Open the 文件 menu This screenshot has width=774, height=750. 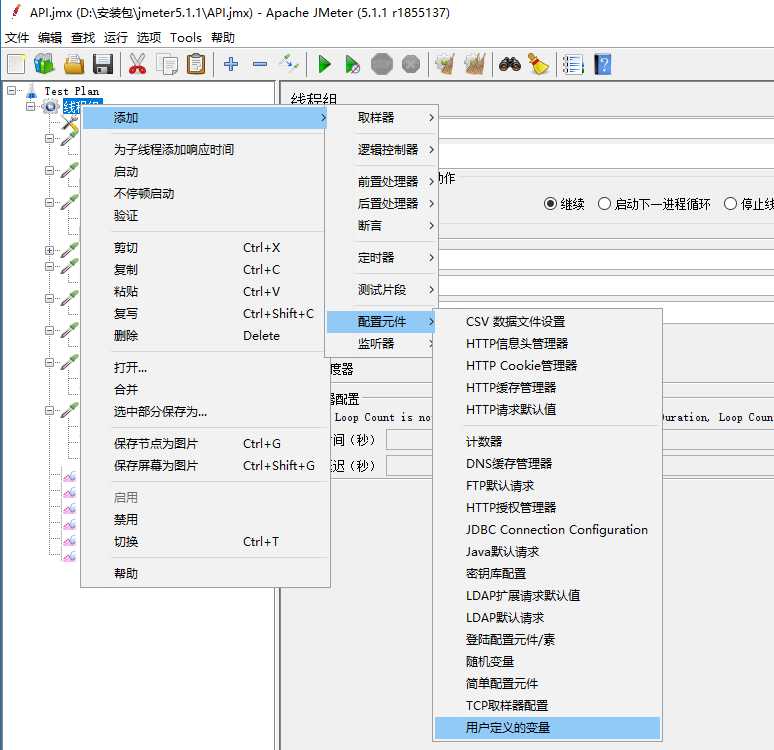click(x=17, y=38)
